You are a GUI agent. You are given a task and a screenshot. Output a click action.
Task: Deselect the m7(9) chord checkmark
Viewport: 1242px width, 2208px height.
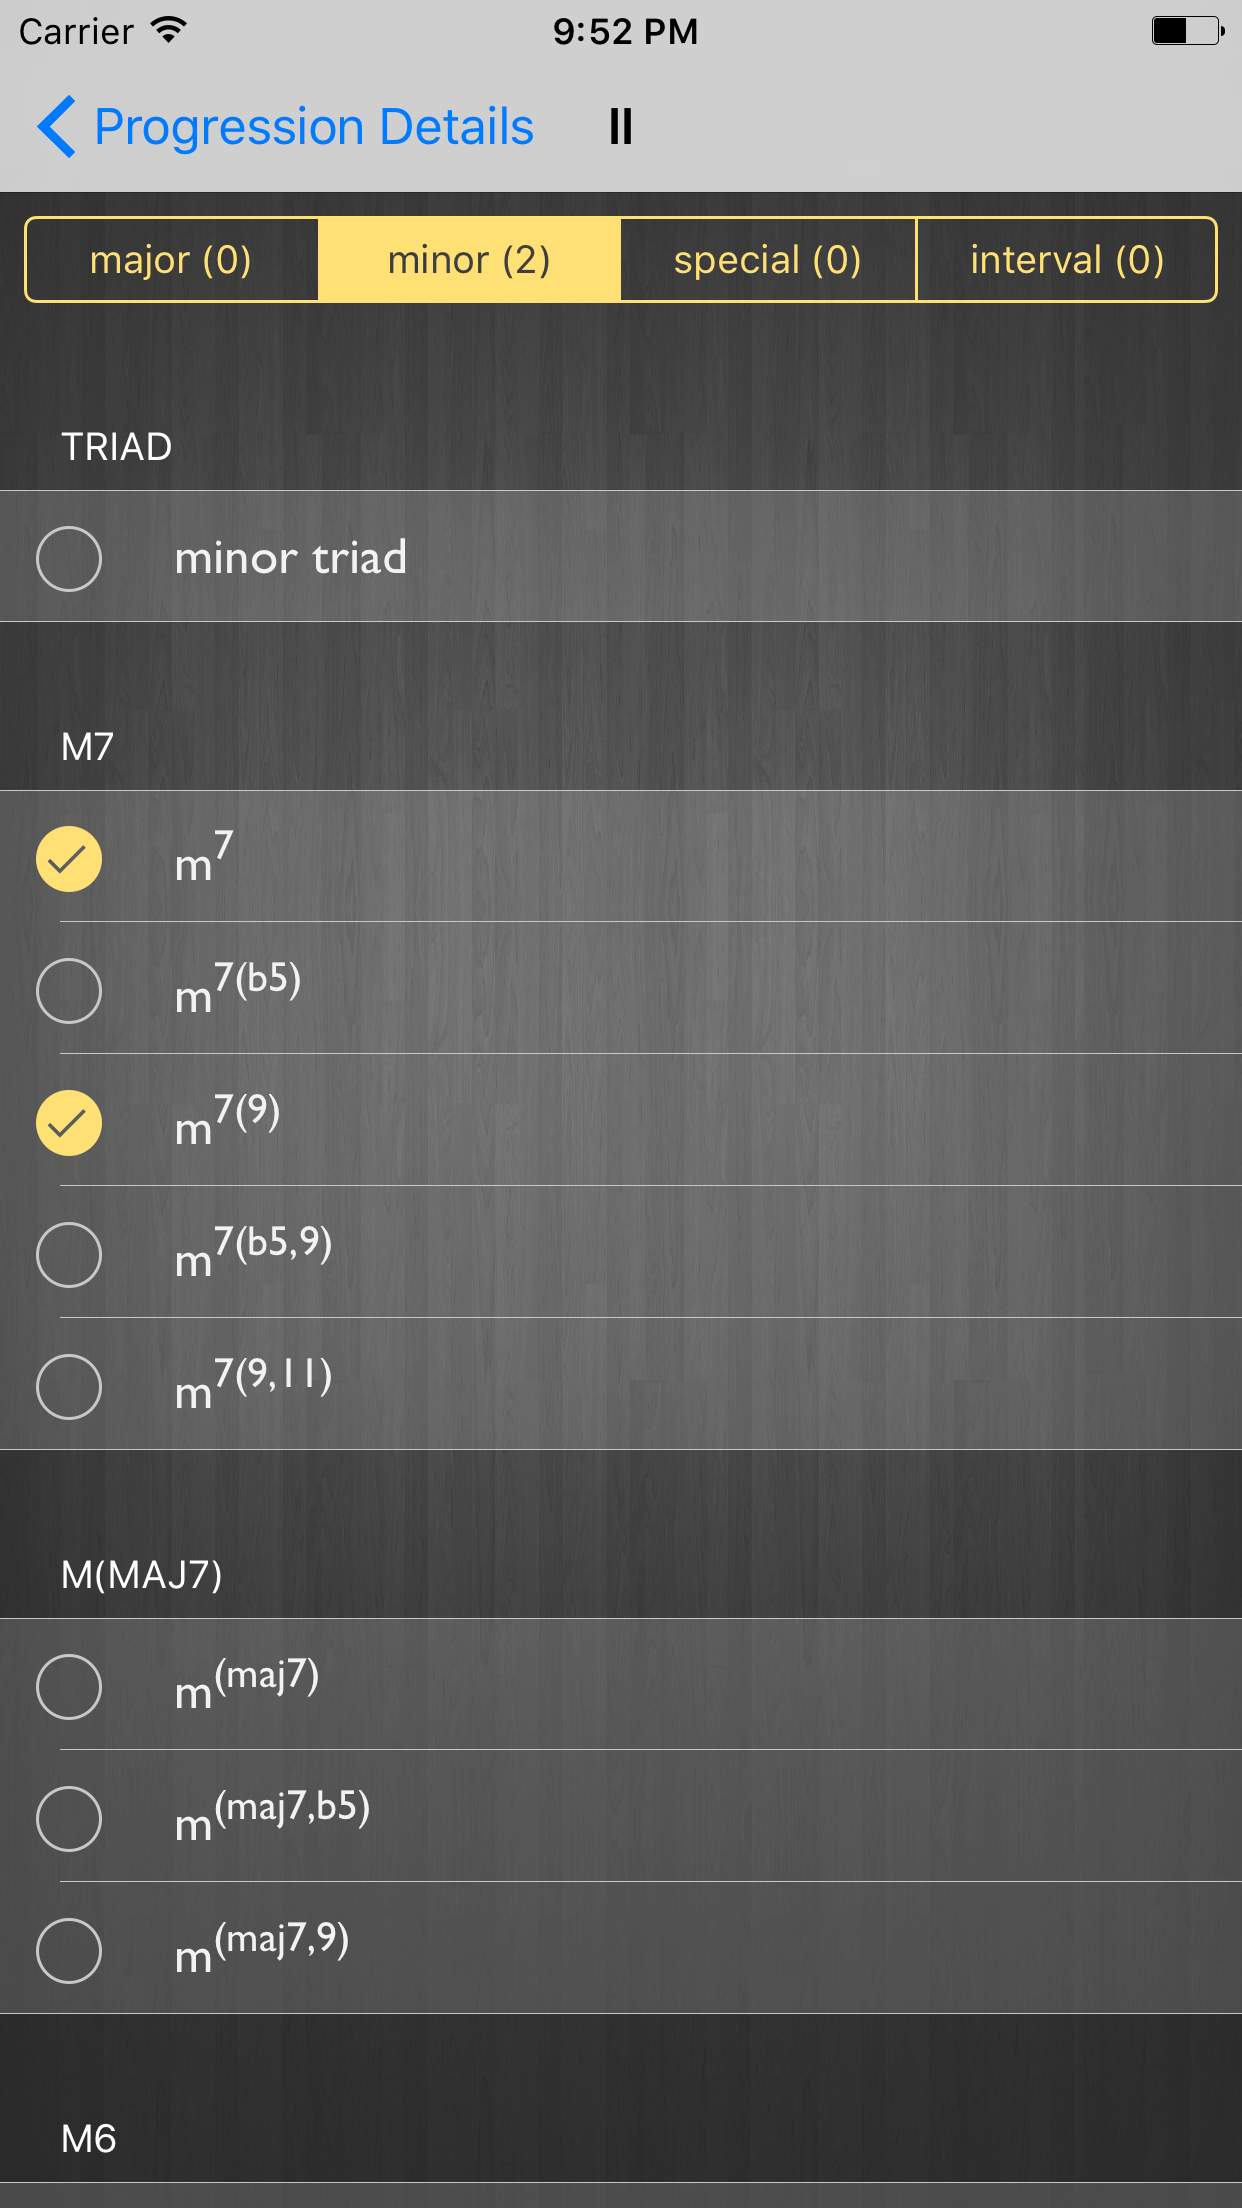(69, 1123)
